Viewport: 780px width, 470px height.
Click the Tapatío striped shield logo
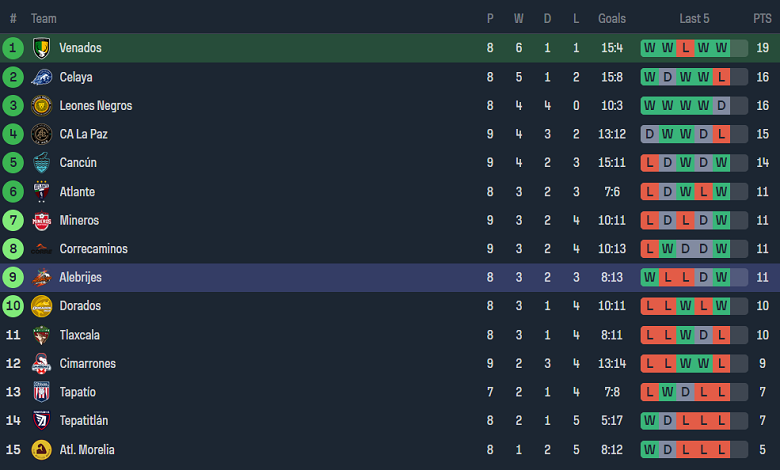click(42, 392)
